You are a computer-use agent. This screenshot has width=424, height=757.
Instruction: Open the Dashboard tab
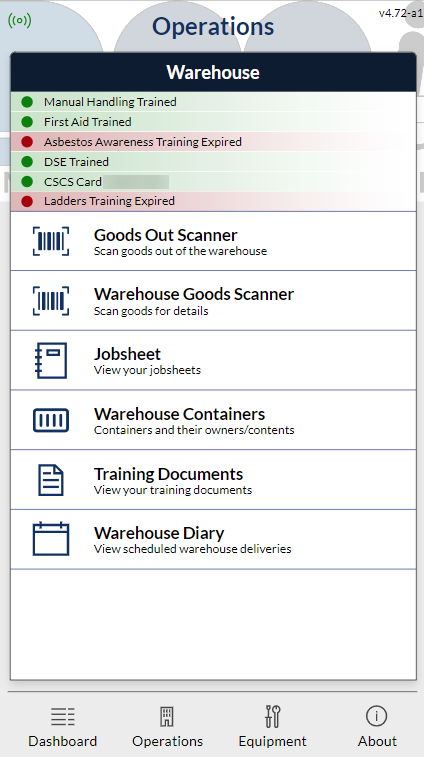tap(62, 727)
